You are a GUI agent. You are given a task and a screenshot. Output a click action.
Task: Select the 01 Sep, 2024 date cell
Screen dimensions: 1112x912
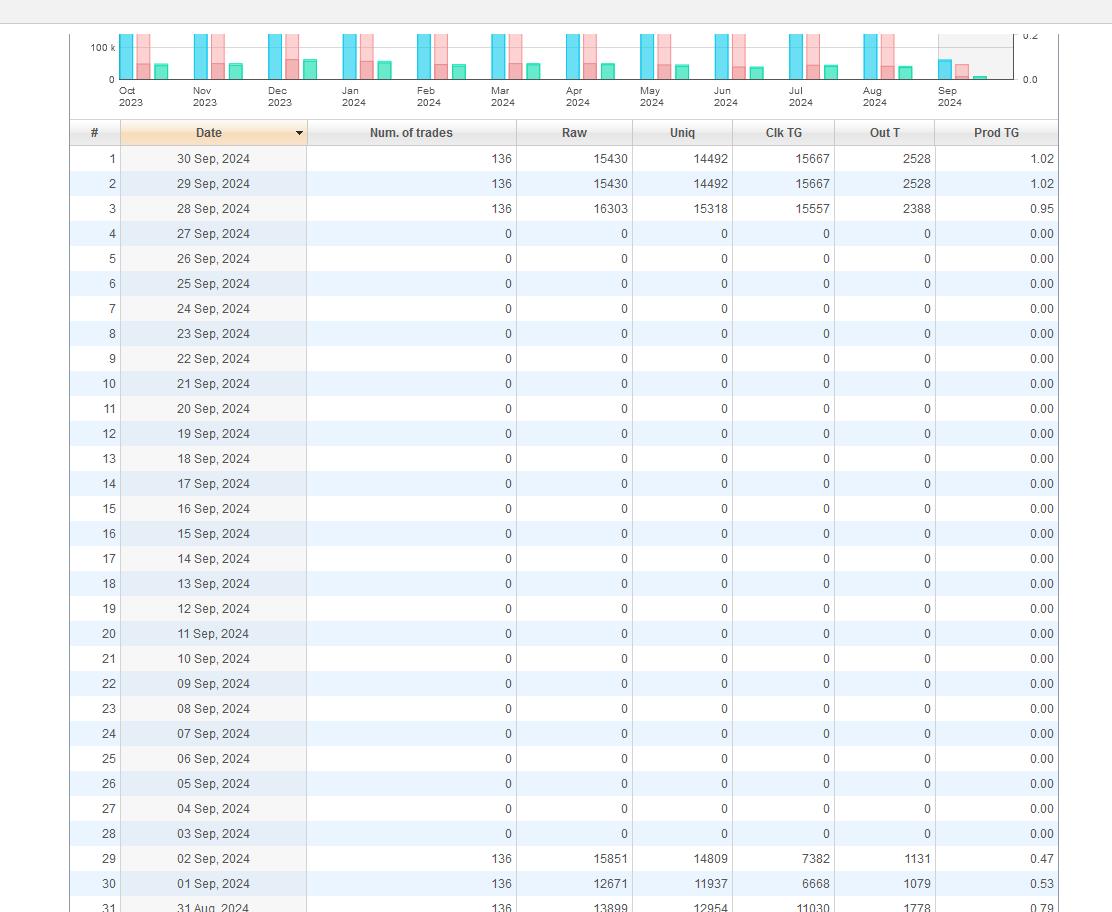(213, 884)
